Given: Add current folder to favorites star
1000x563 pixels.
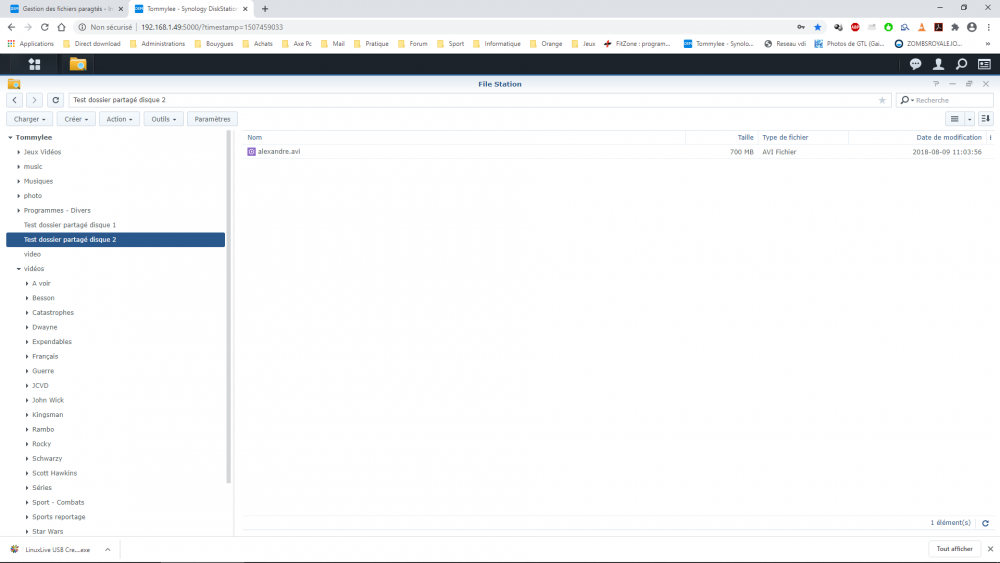Looking at the screenshot, I should pos(882,100).
